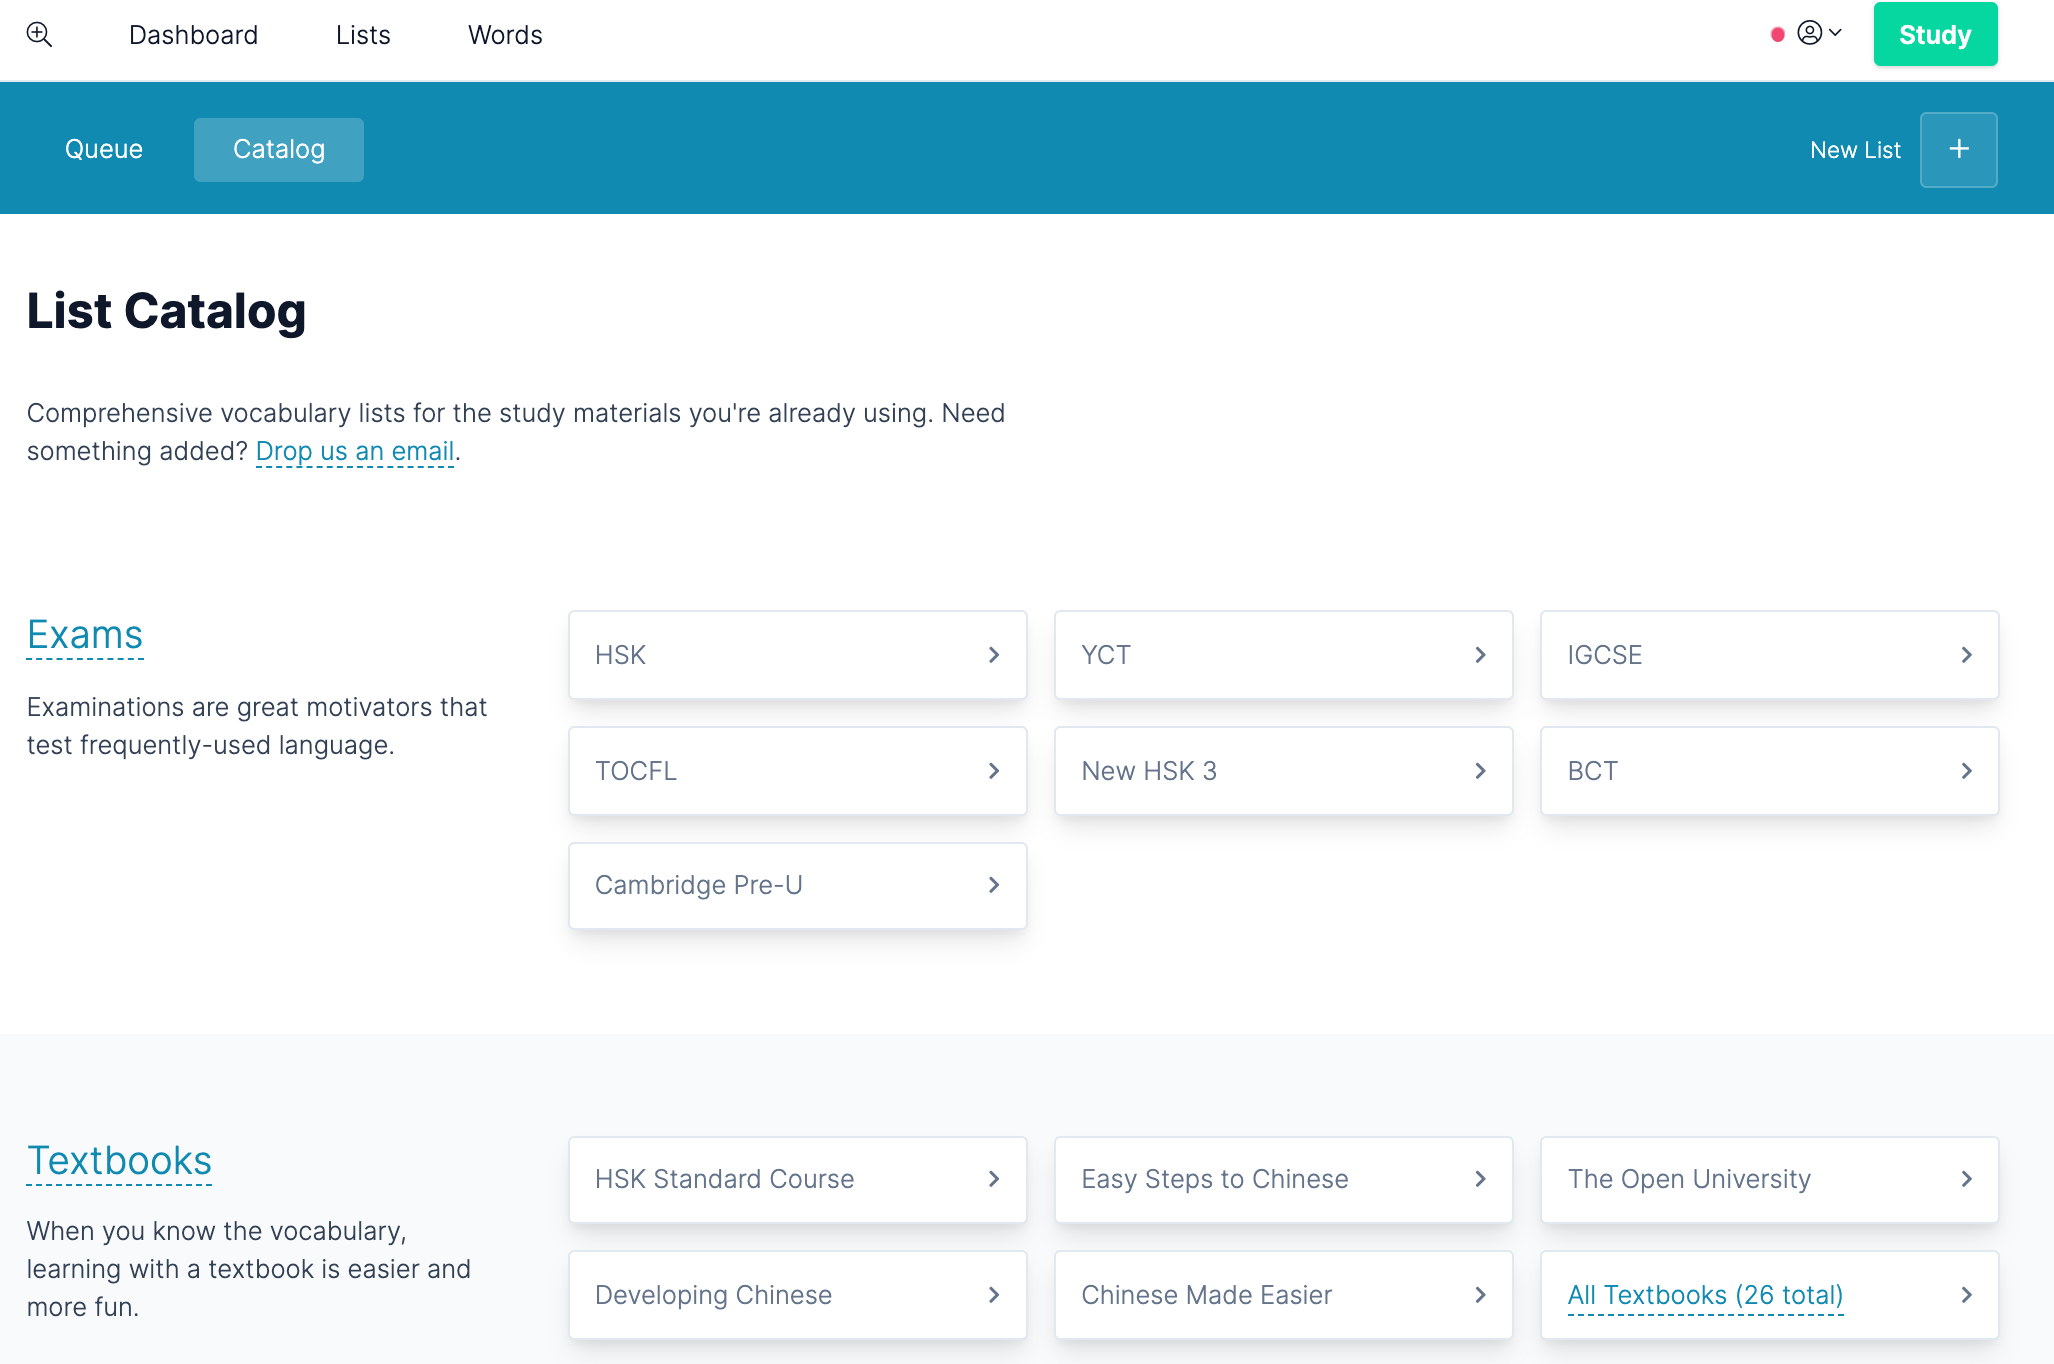Screen dimensions: 2054x1364
Task: Open the Lists navigation menu
Action: (362, 33)
